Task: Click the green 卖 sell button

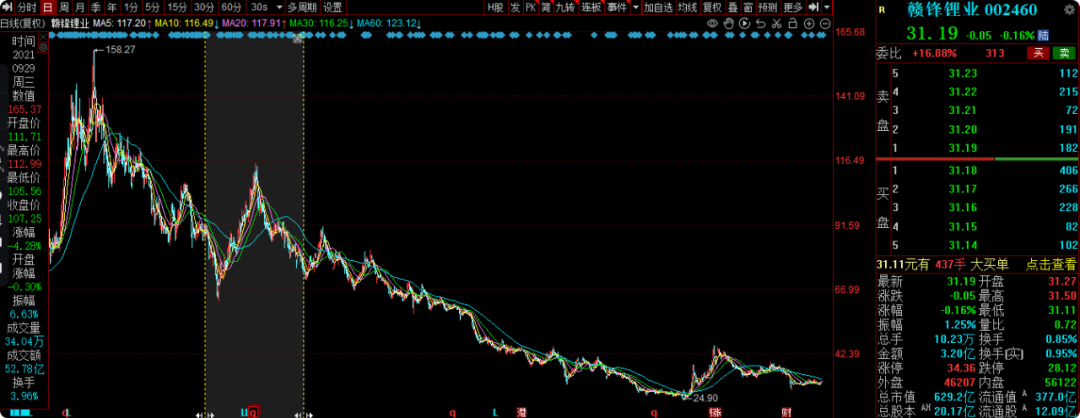Action: click(x=1064, y=53)
